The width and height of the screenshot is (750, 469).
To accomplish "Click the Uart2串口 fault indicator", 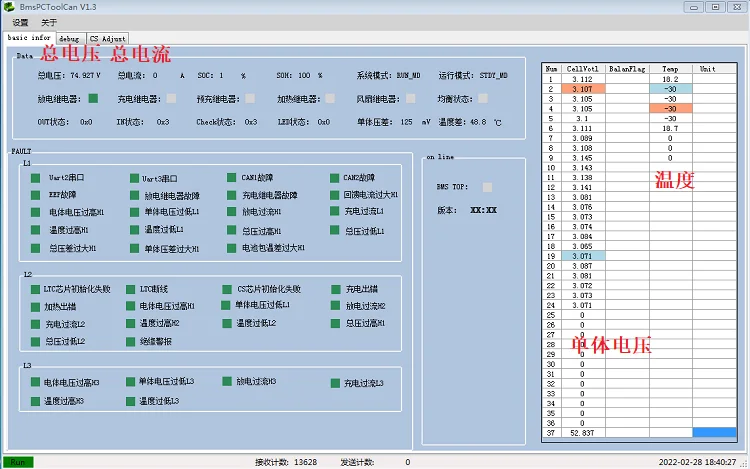I will [x=36, y=178].
